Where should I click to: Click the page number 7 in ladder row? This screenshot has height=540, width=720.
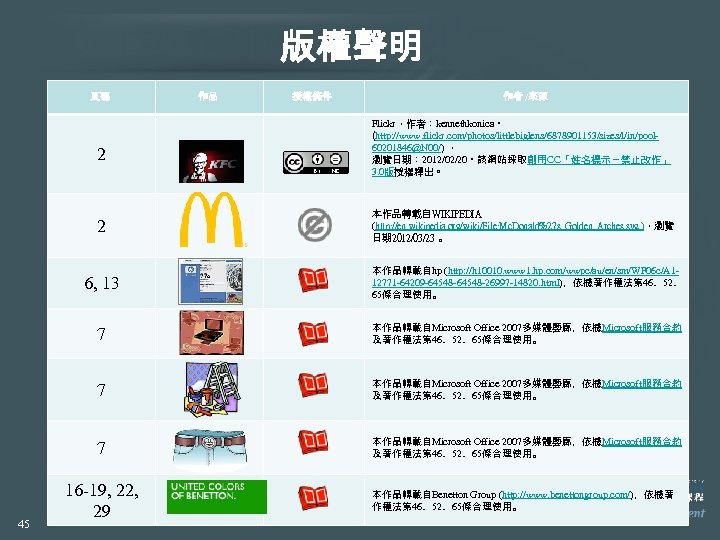101,390
